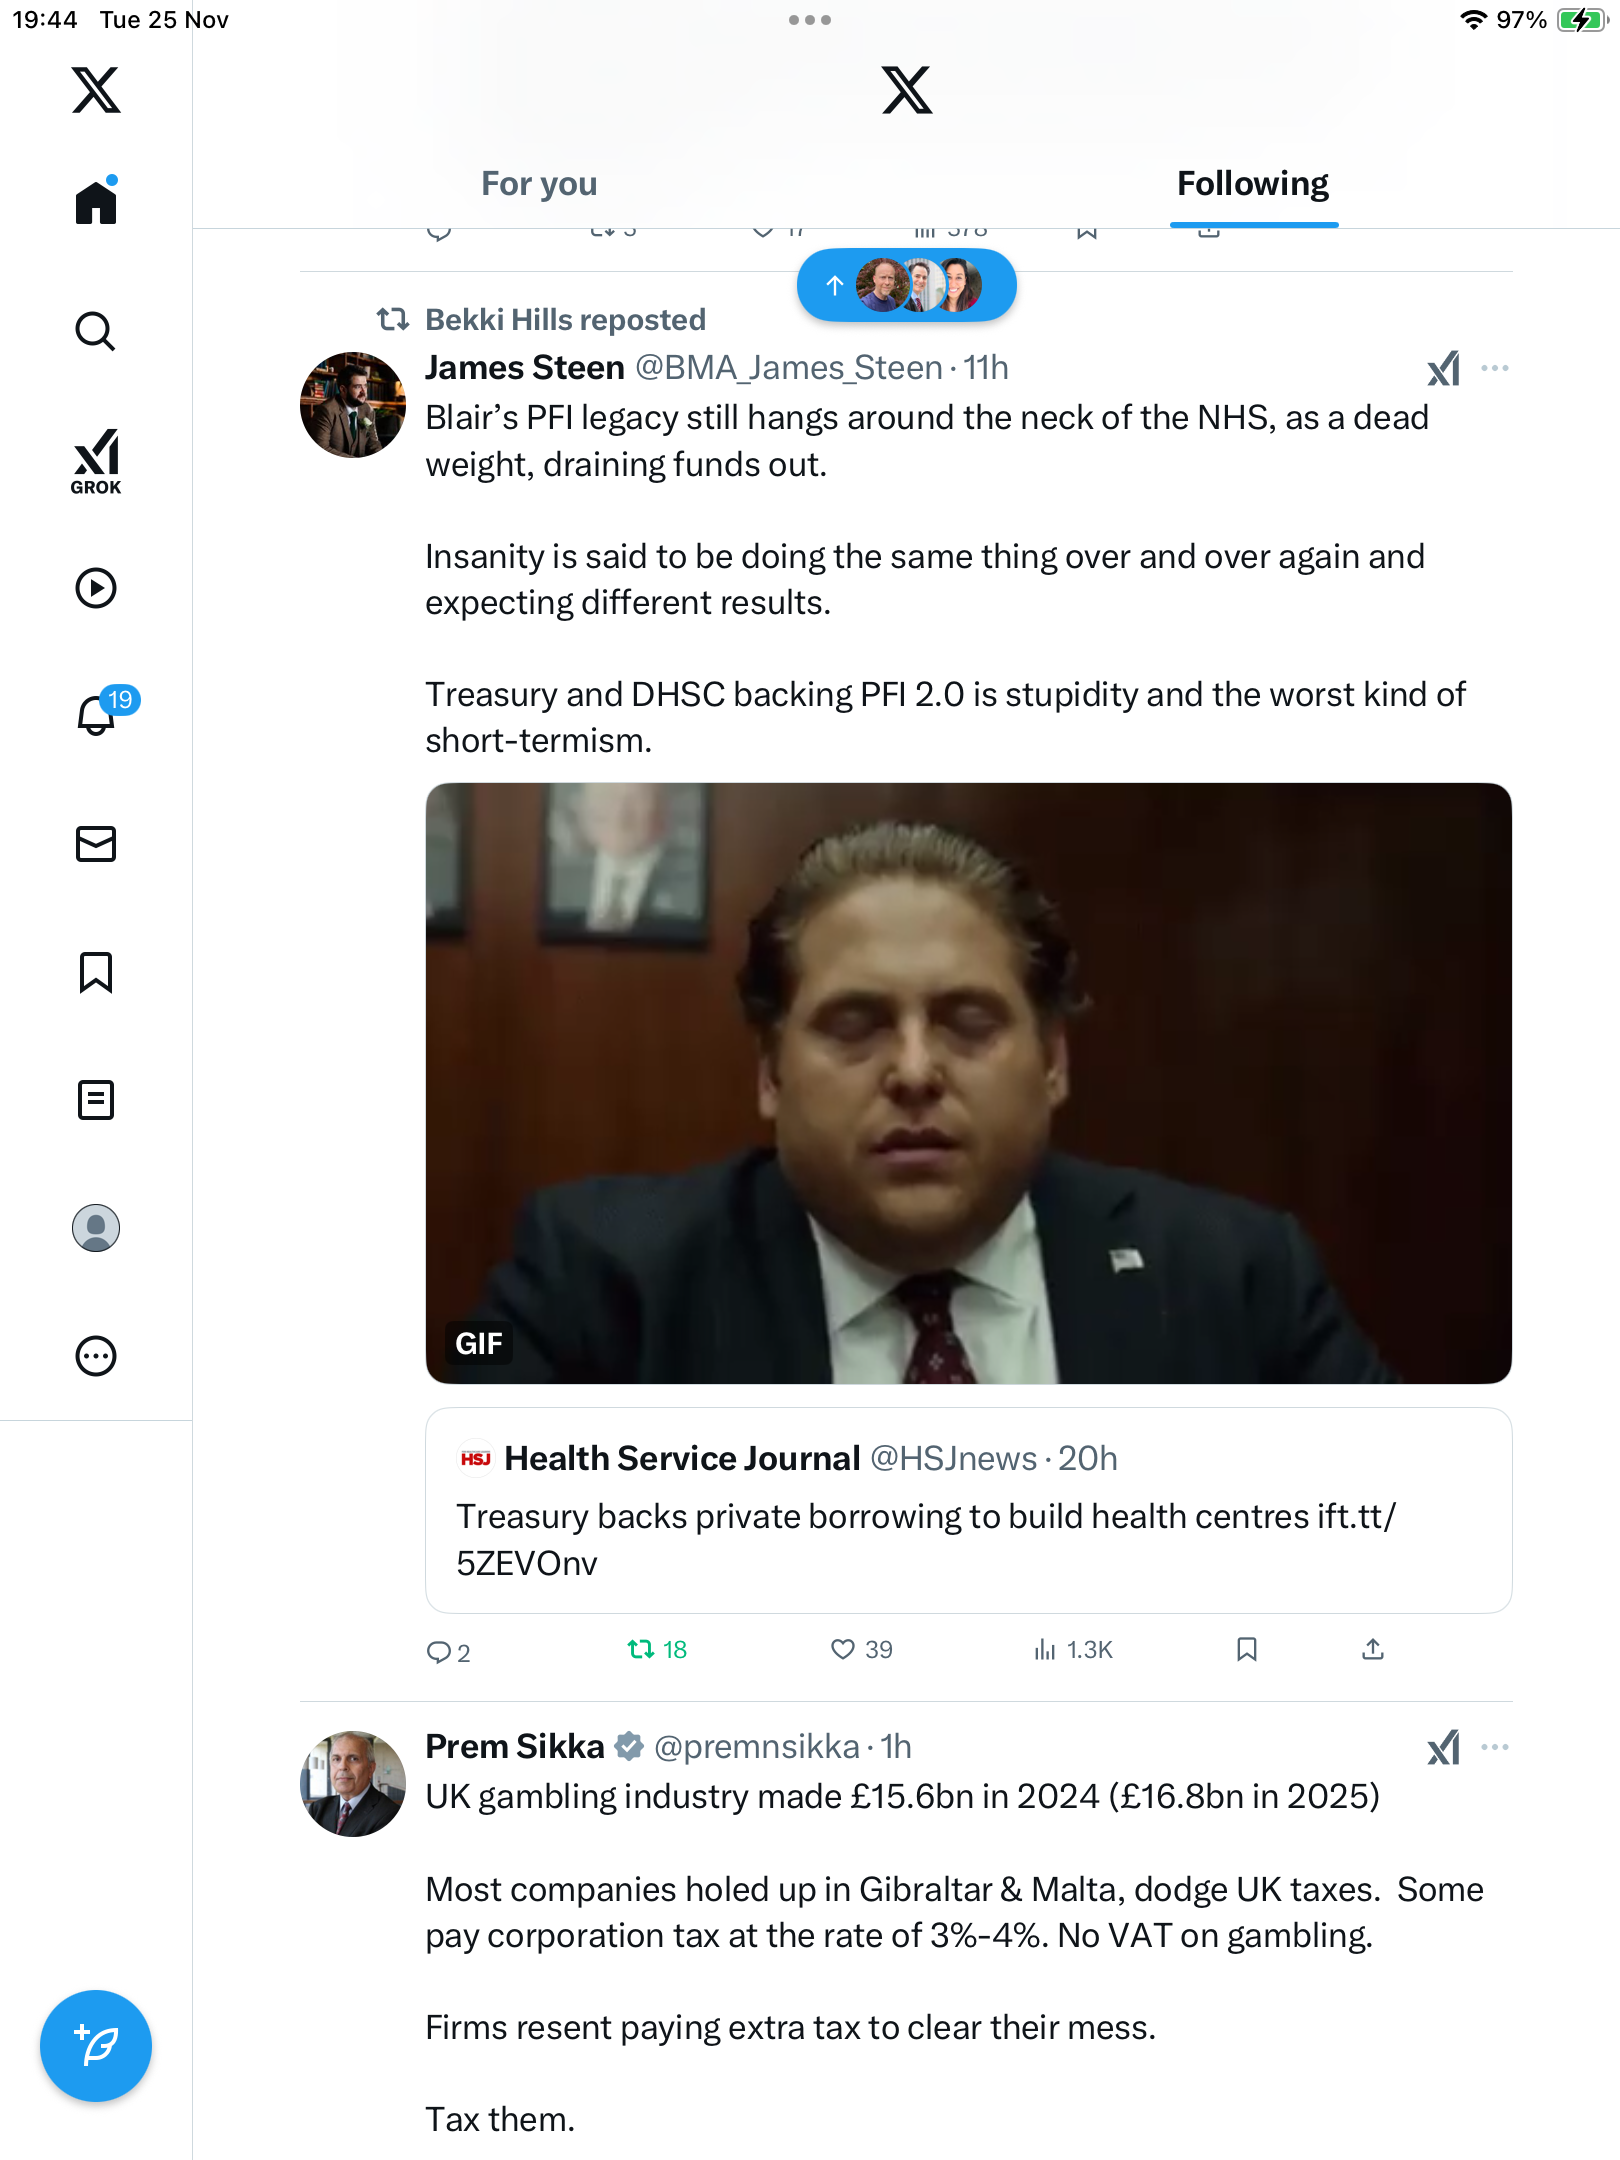The image size is (1620, 2160).
Task: Open the Search page
Action: (x=96, y=332)
